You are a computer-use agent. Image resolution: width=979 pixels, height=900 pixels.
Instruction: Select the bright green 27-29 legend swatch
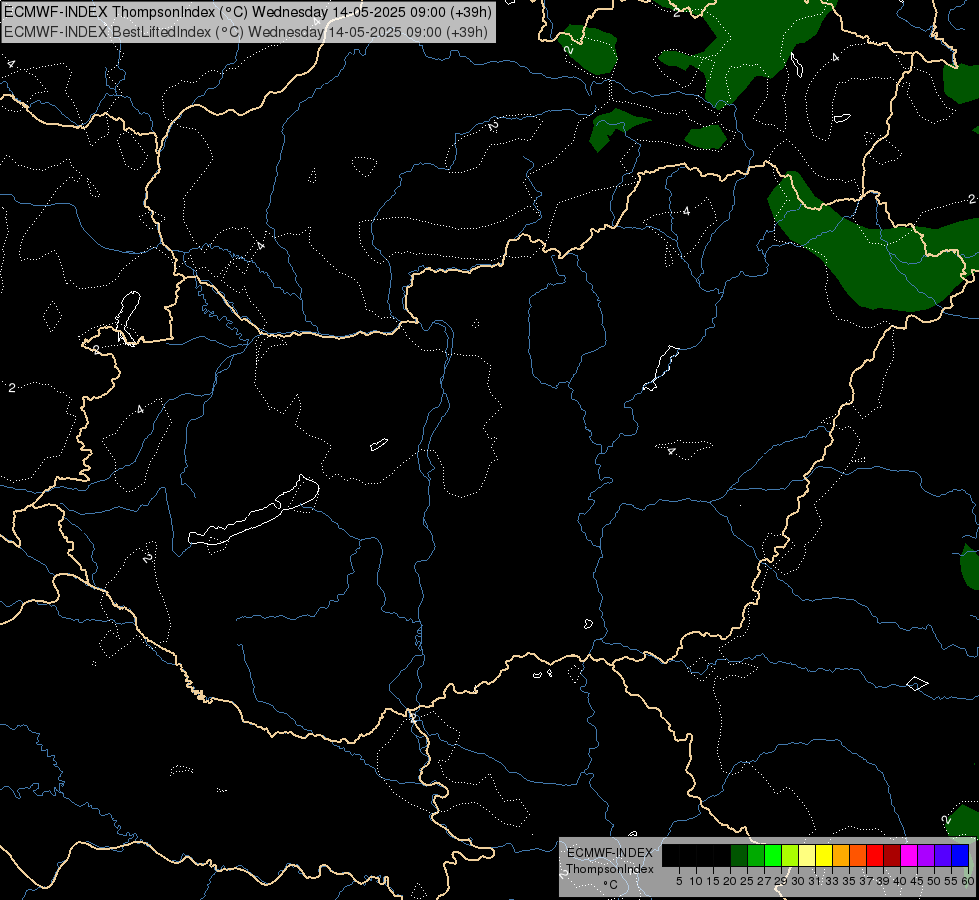[773, 856]
